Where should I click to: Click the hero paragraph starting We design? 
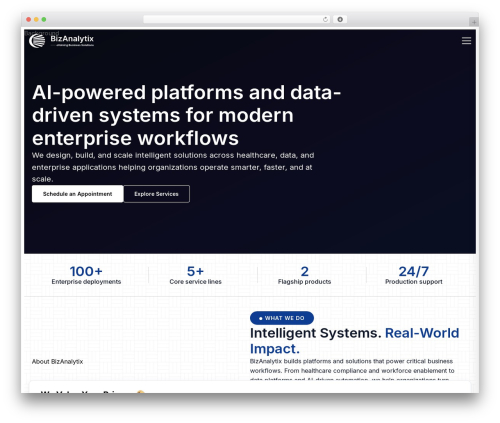[x=173, y=167]
